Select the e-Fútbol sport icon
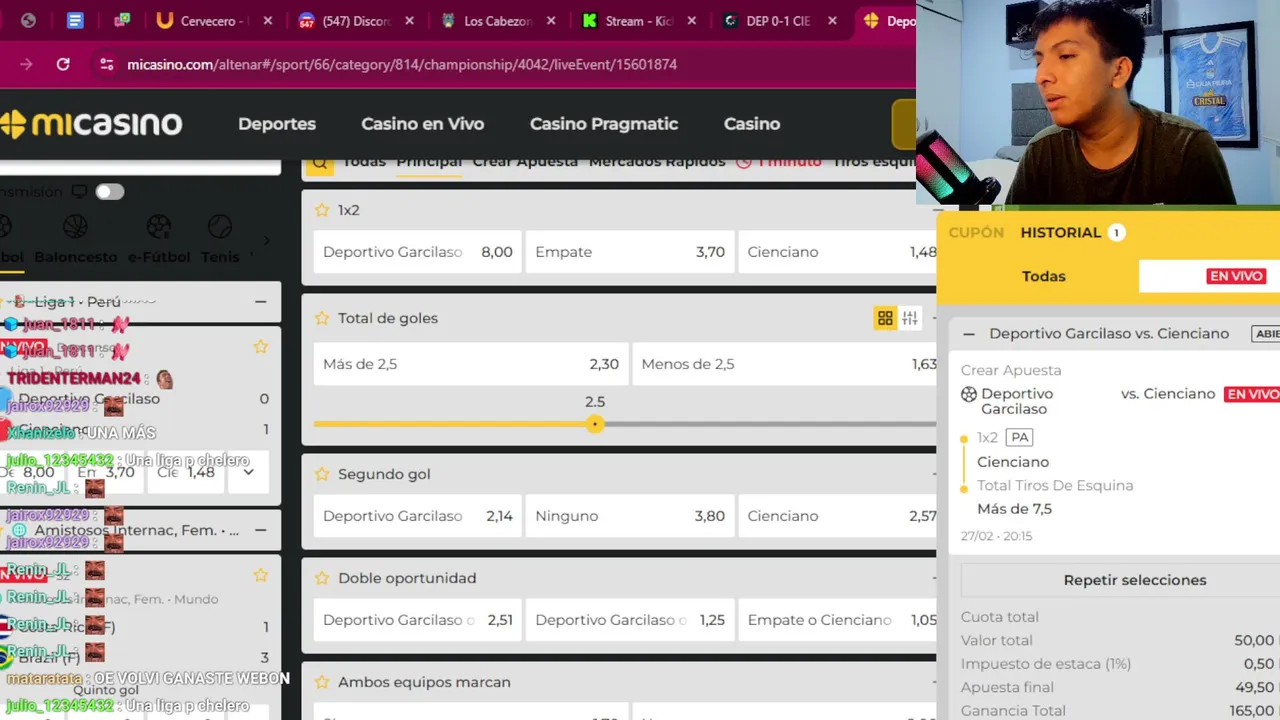 (158, 227)
